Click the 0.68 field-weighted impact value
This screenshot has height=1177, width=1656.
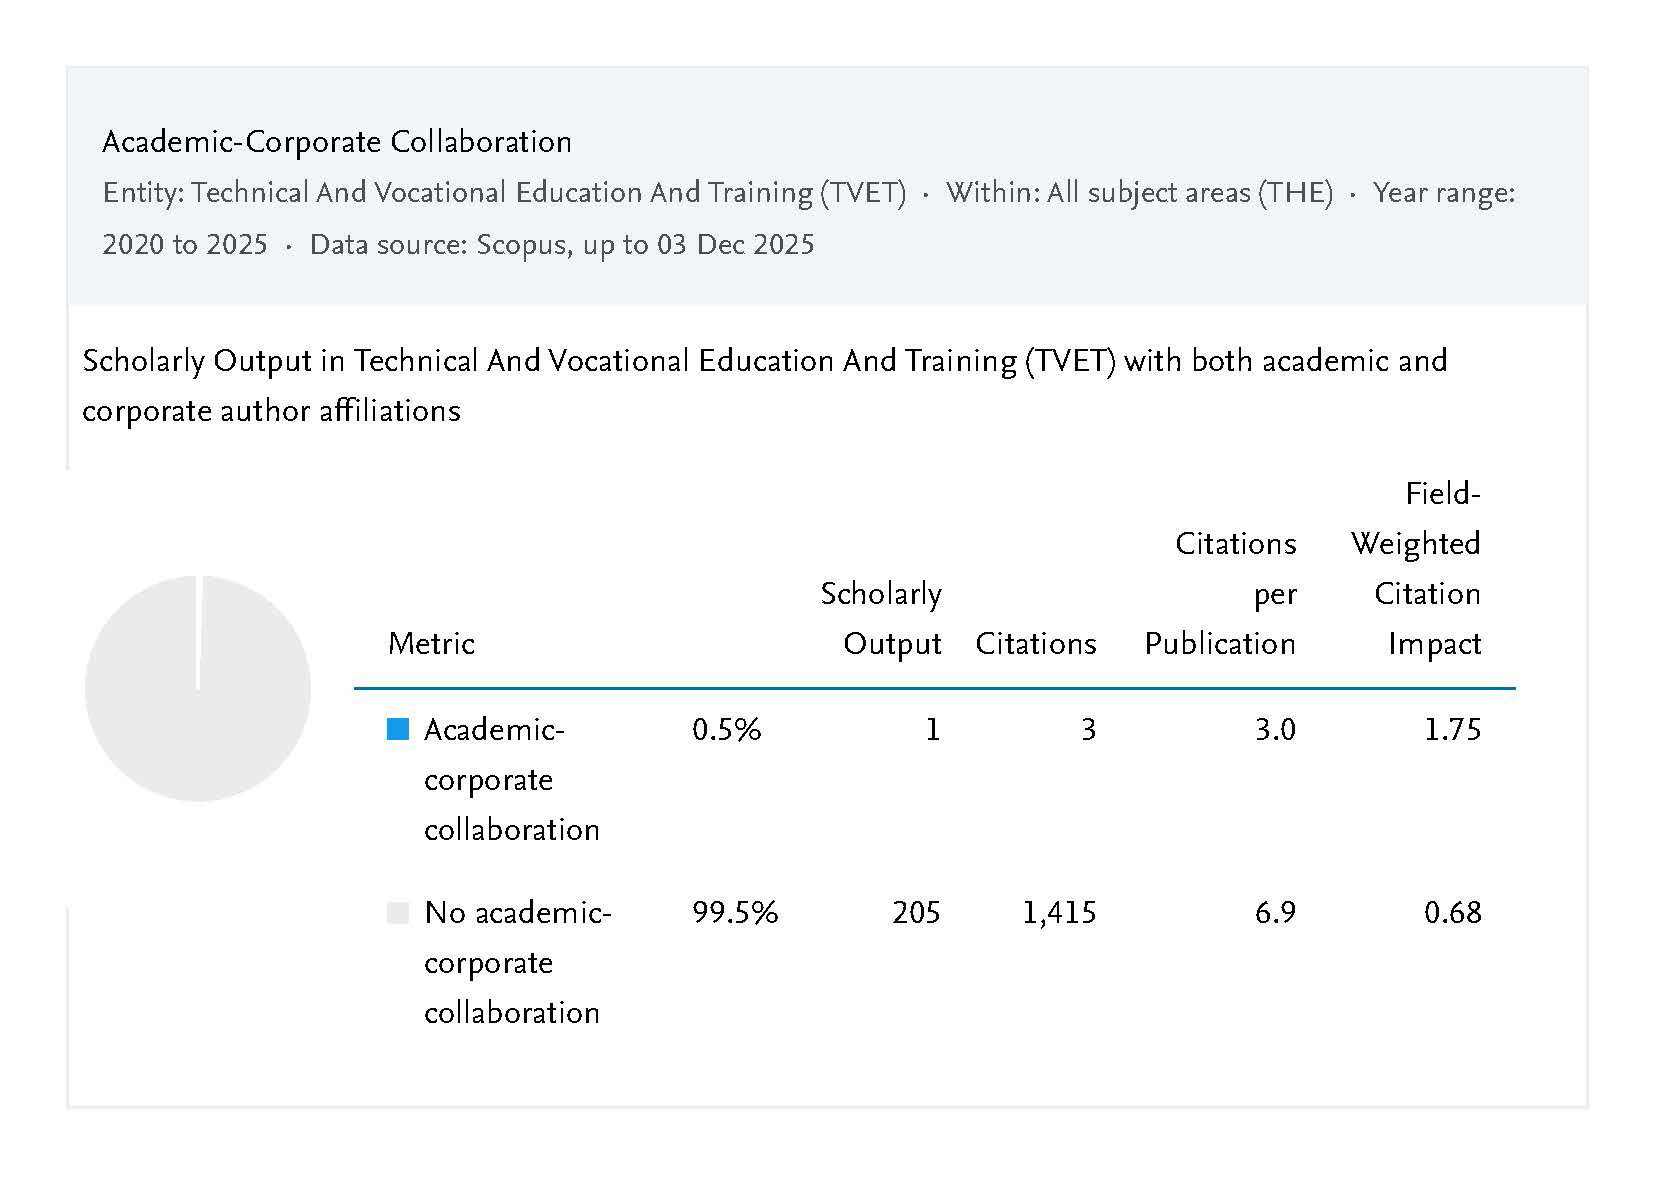[1452, 913]
